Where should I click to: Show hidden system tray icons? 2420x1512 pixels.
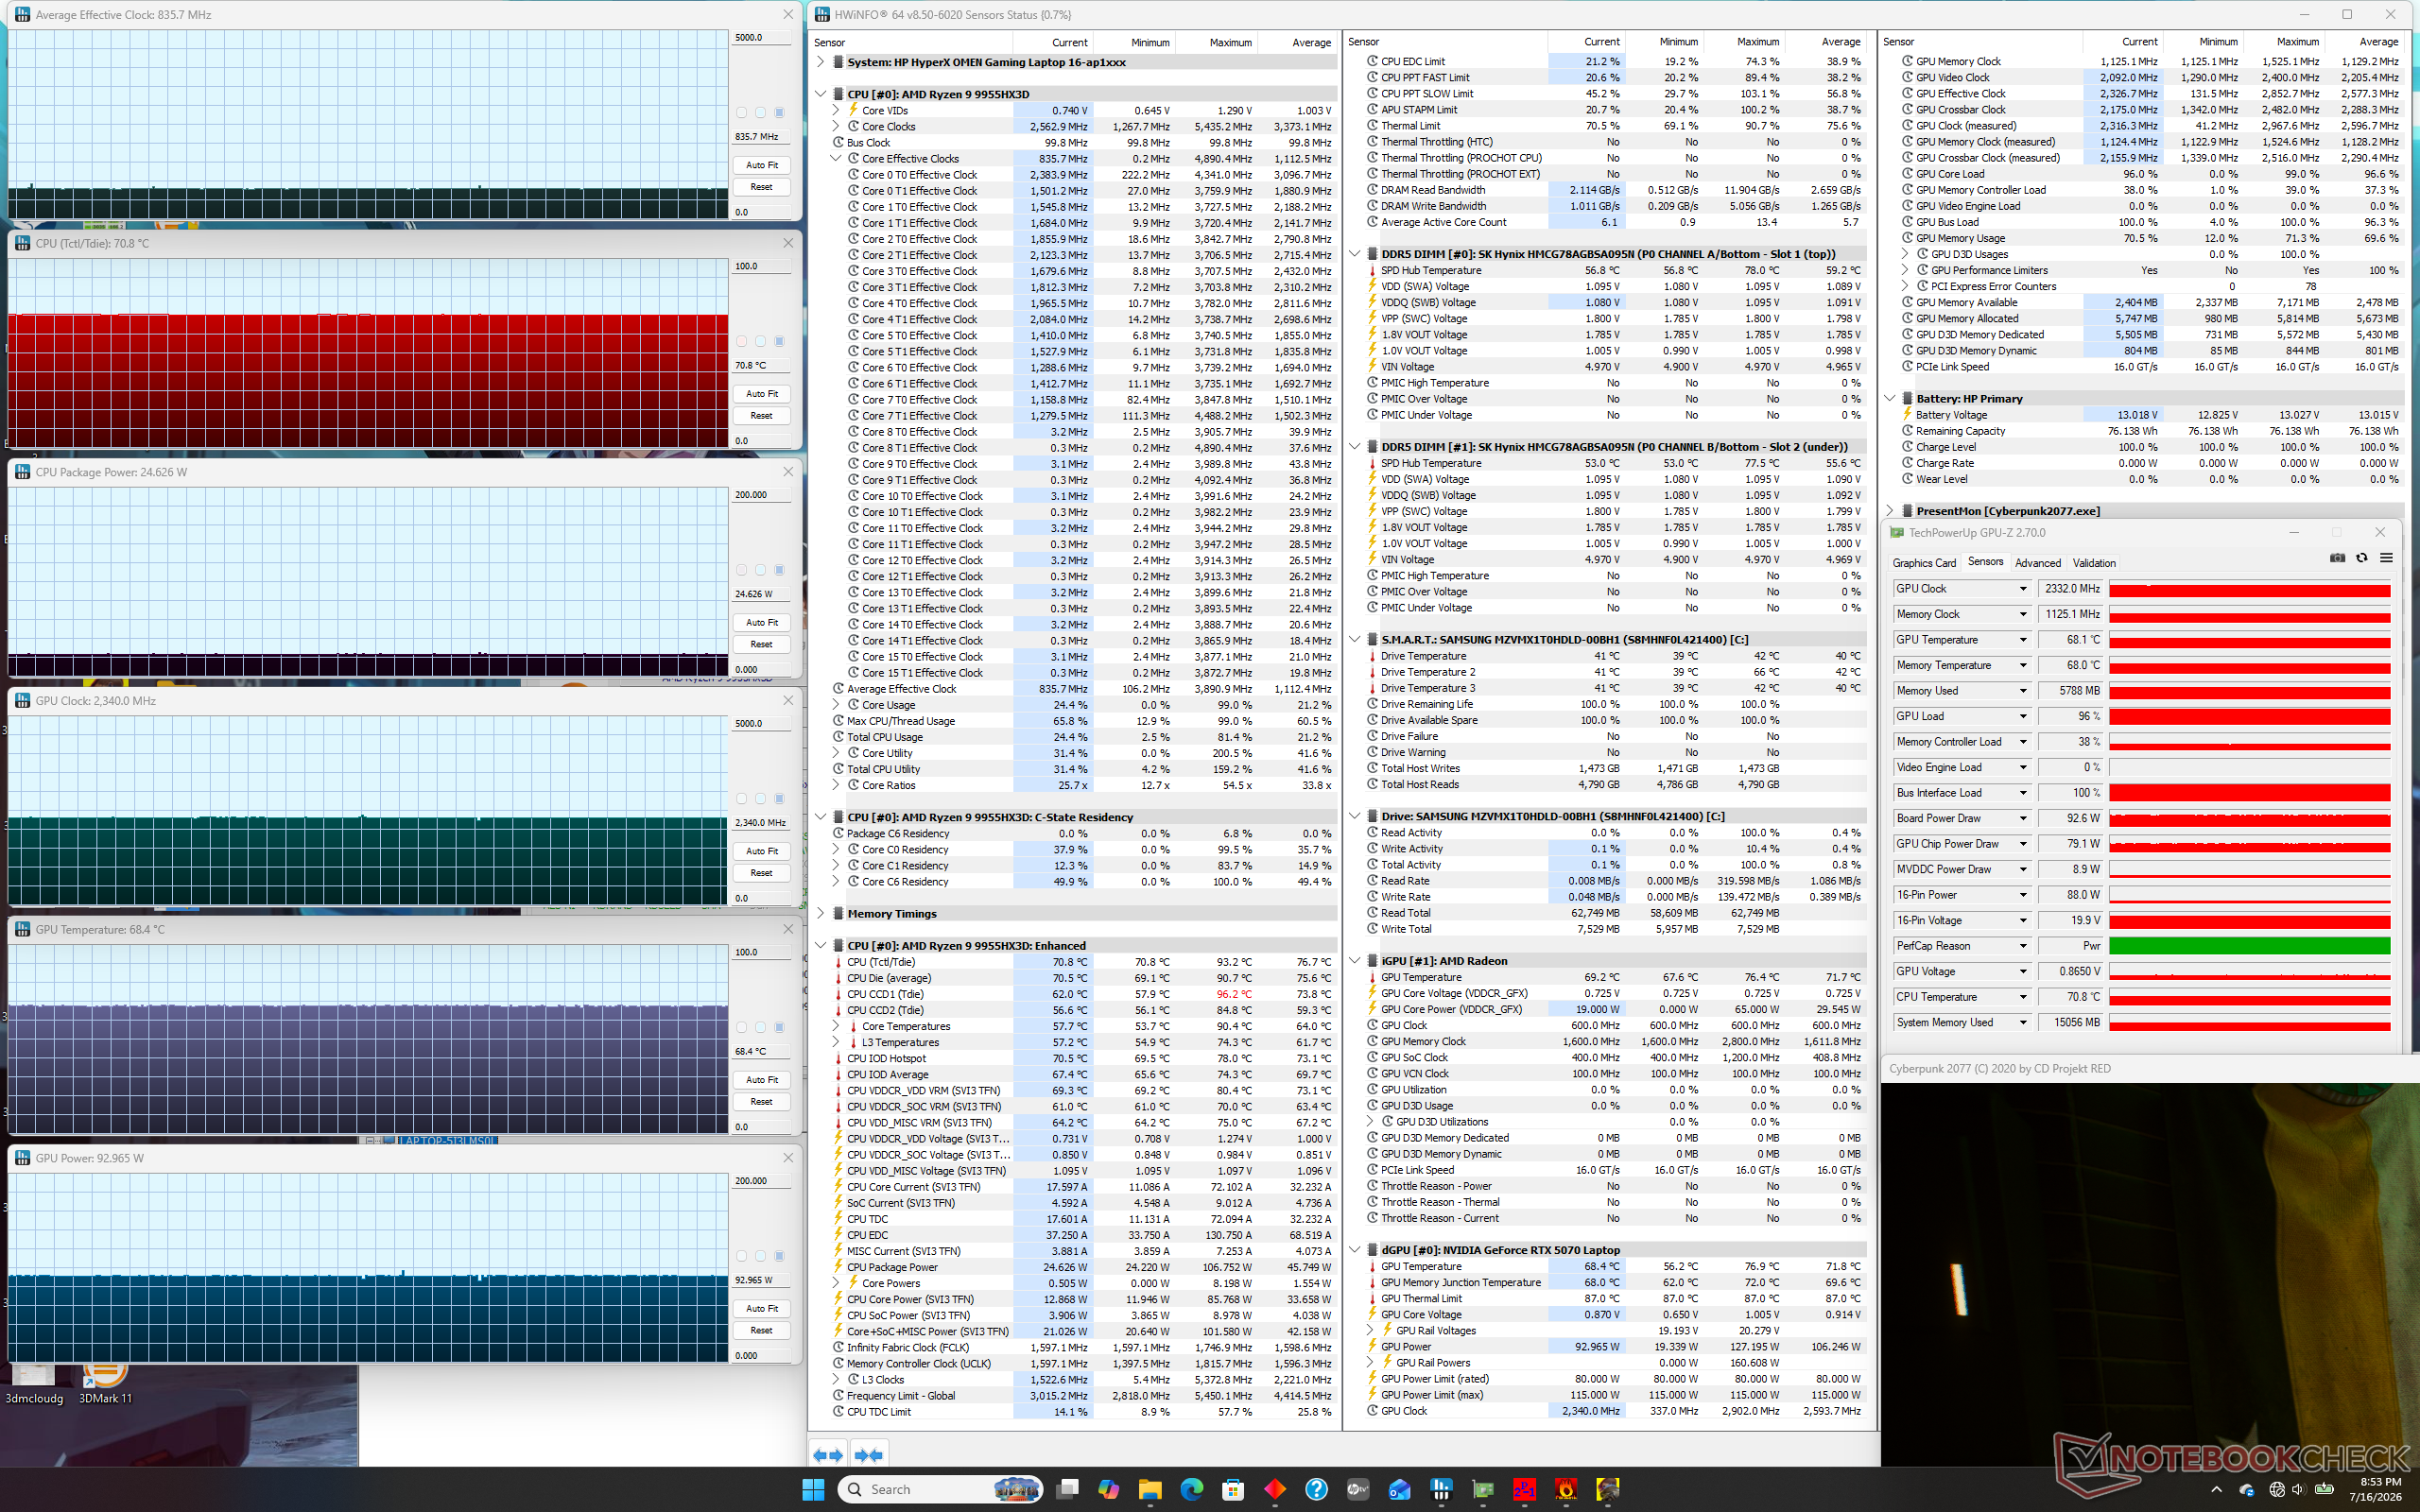click(x=2216, y=1490)
